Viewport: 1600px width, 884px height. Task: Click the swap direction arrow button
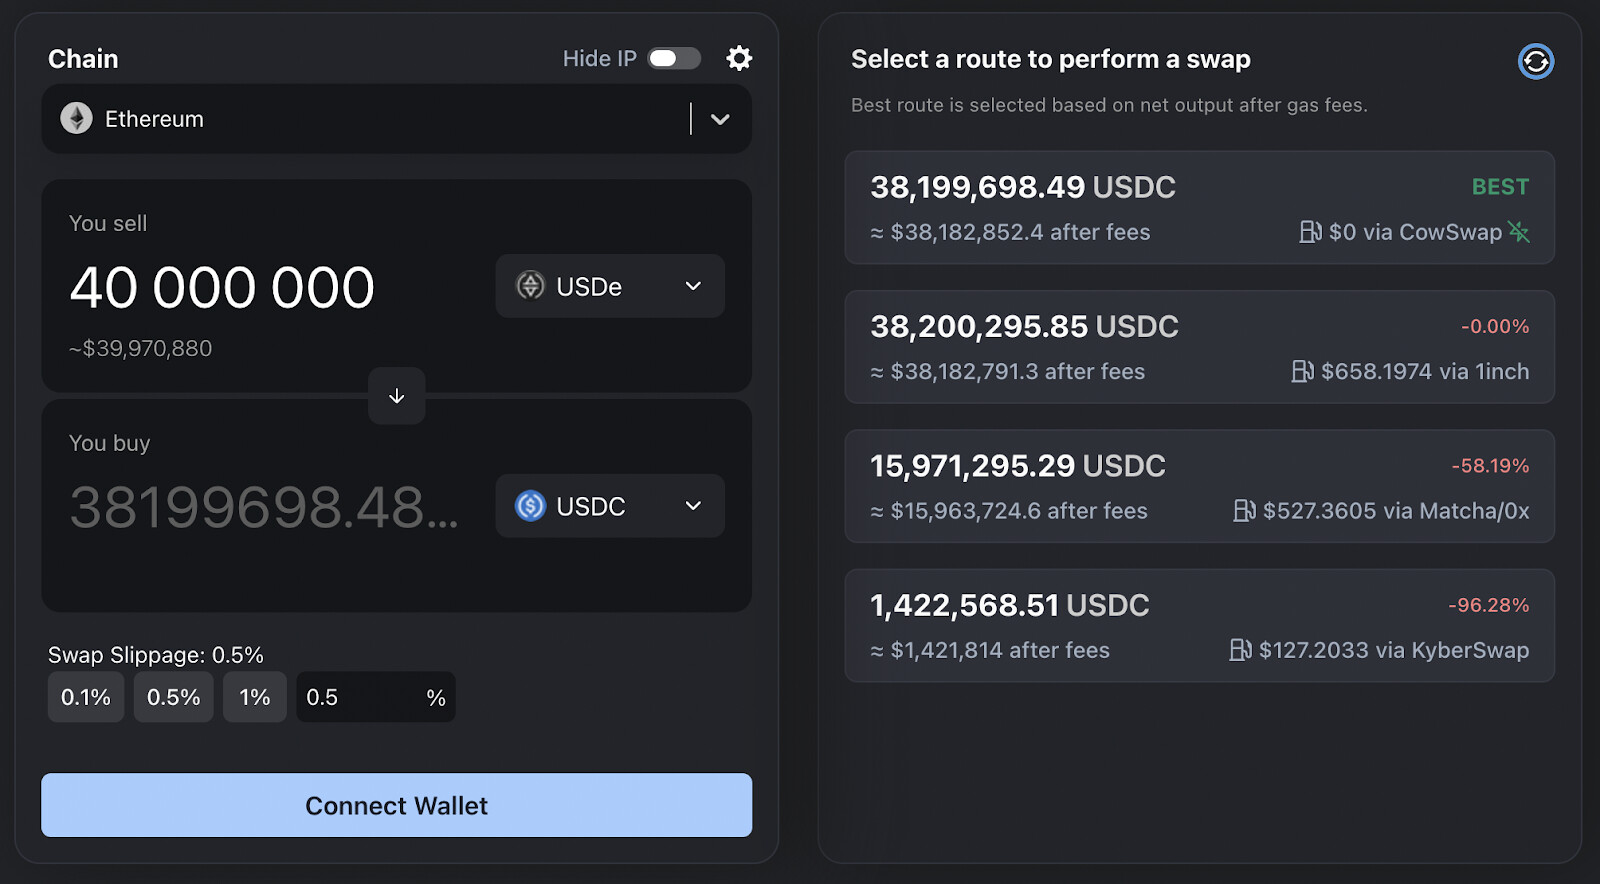click(397, 396)
